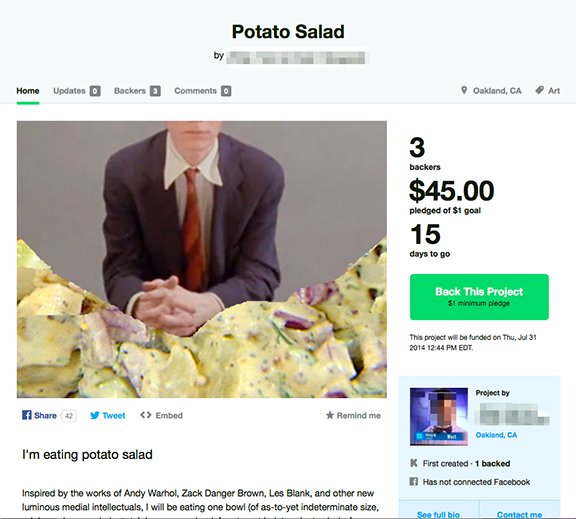Open the Backers tab
Screen dimensions: 576x519
tap(137, 91)
